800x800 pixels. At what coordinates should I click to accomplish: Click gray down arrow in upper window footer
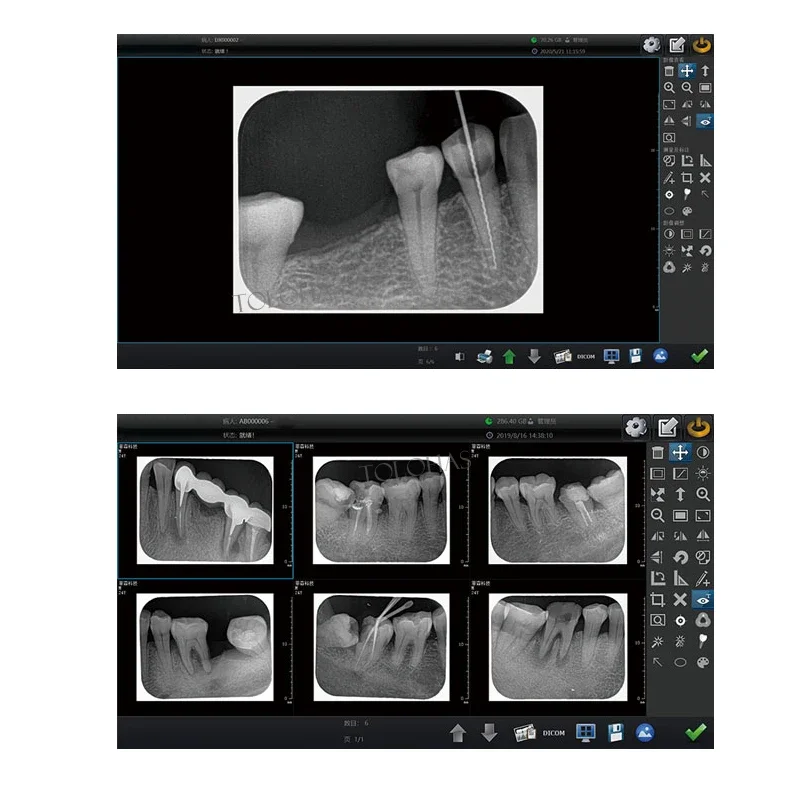point(534,356)
